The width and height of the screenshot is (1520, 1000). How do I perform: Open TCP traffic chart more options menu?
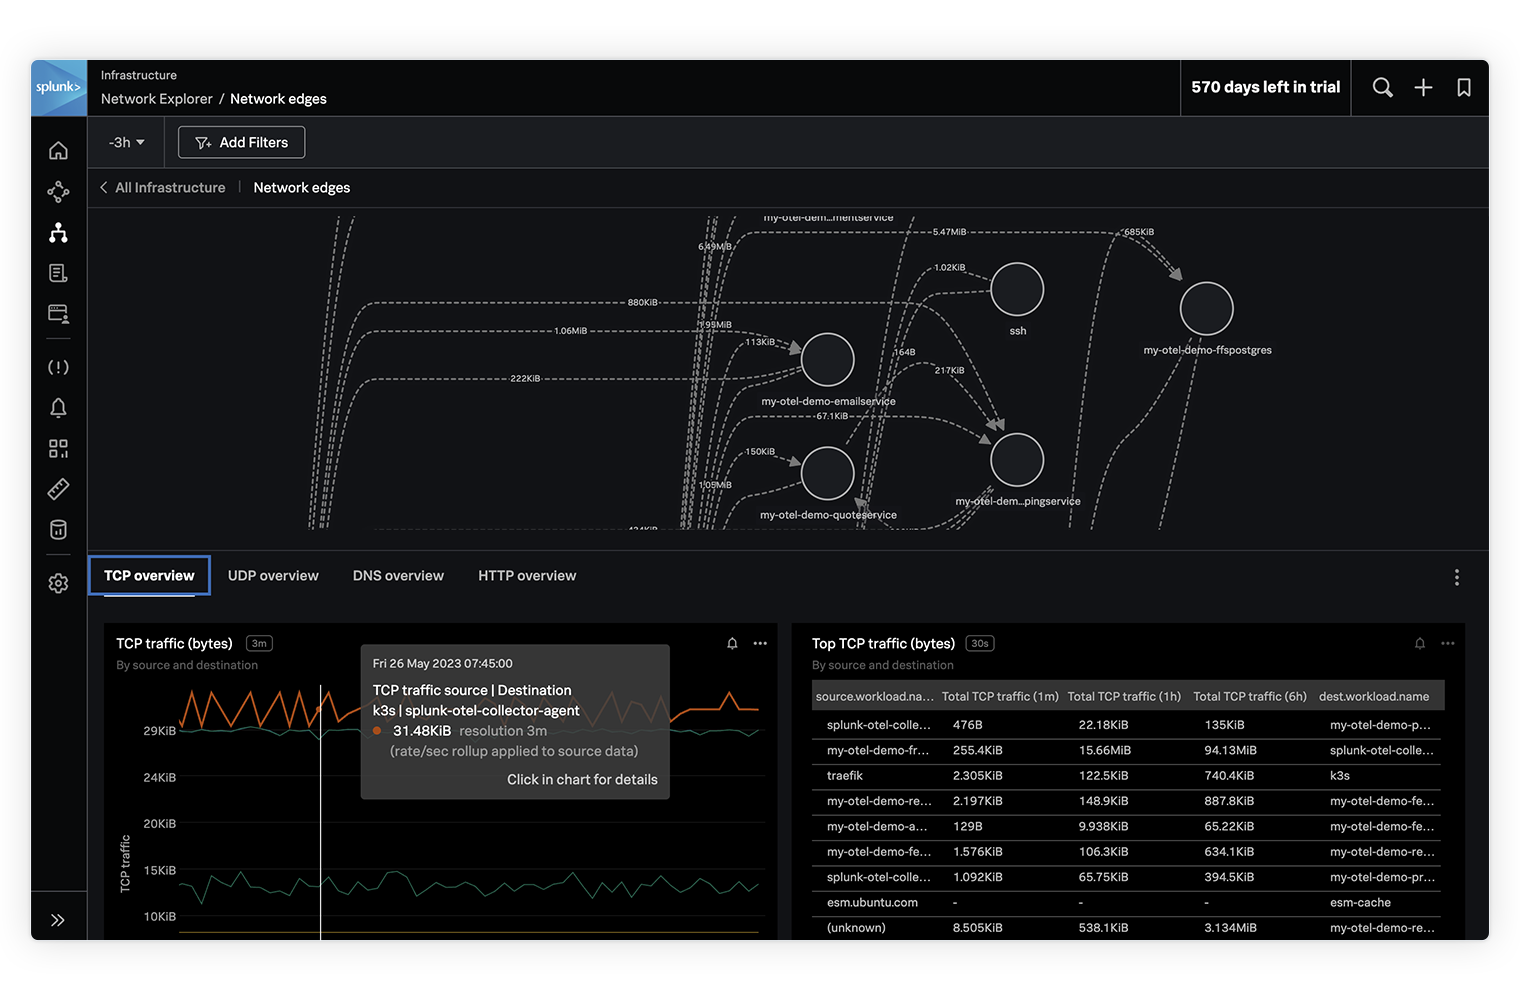760,644
